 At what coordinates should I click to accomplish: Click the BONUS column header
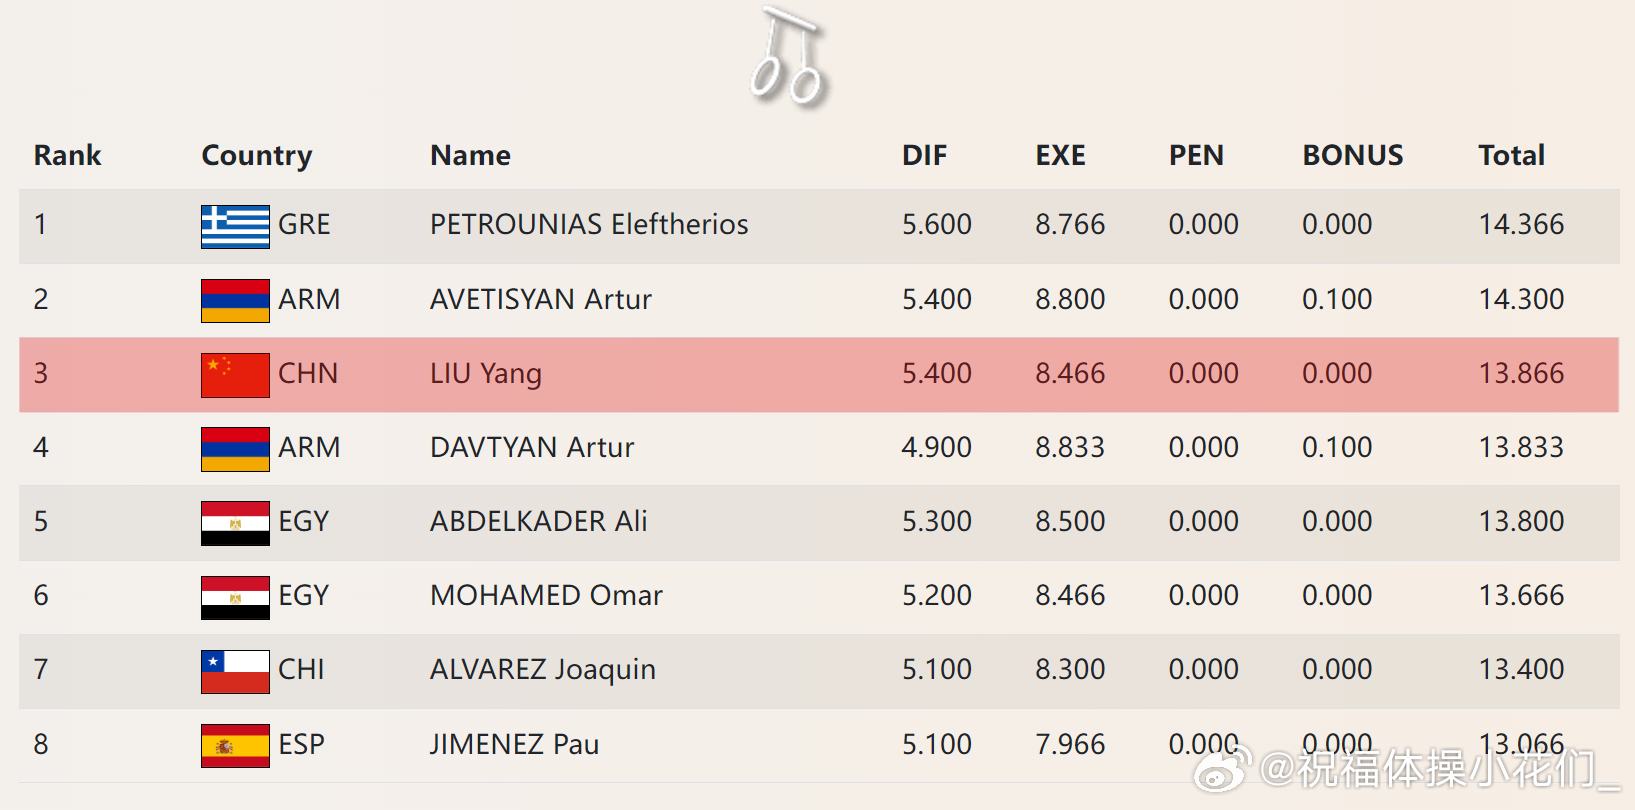point(1352,156)
